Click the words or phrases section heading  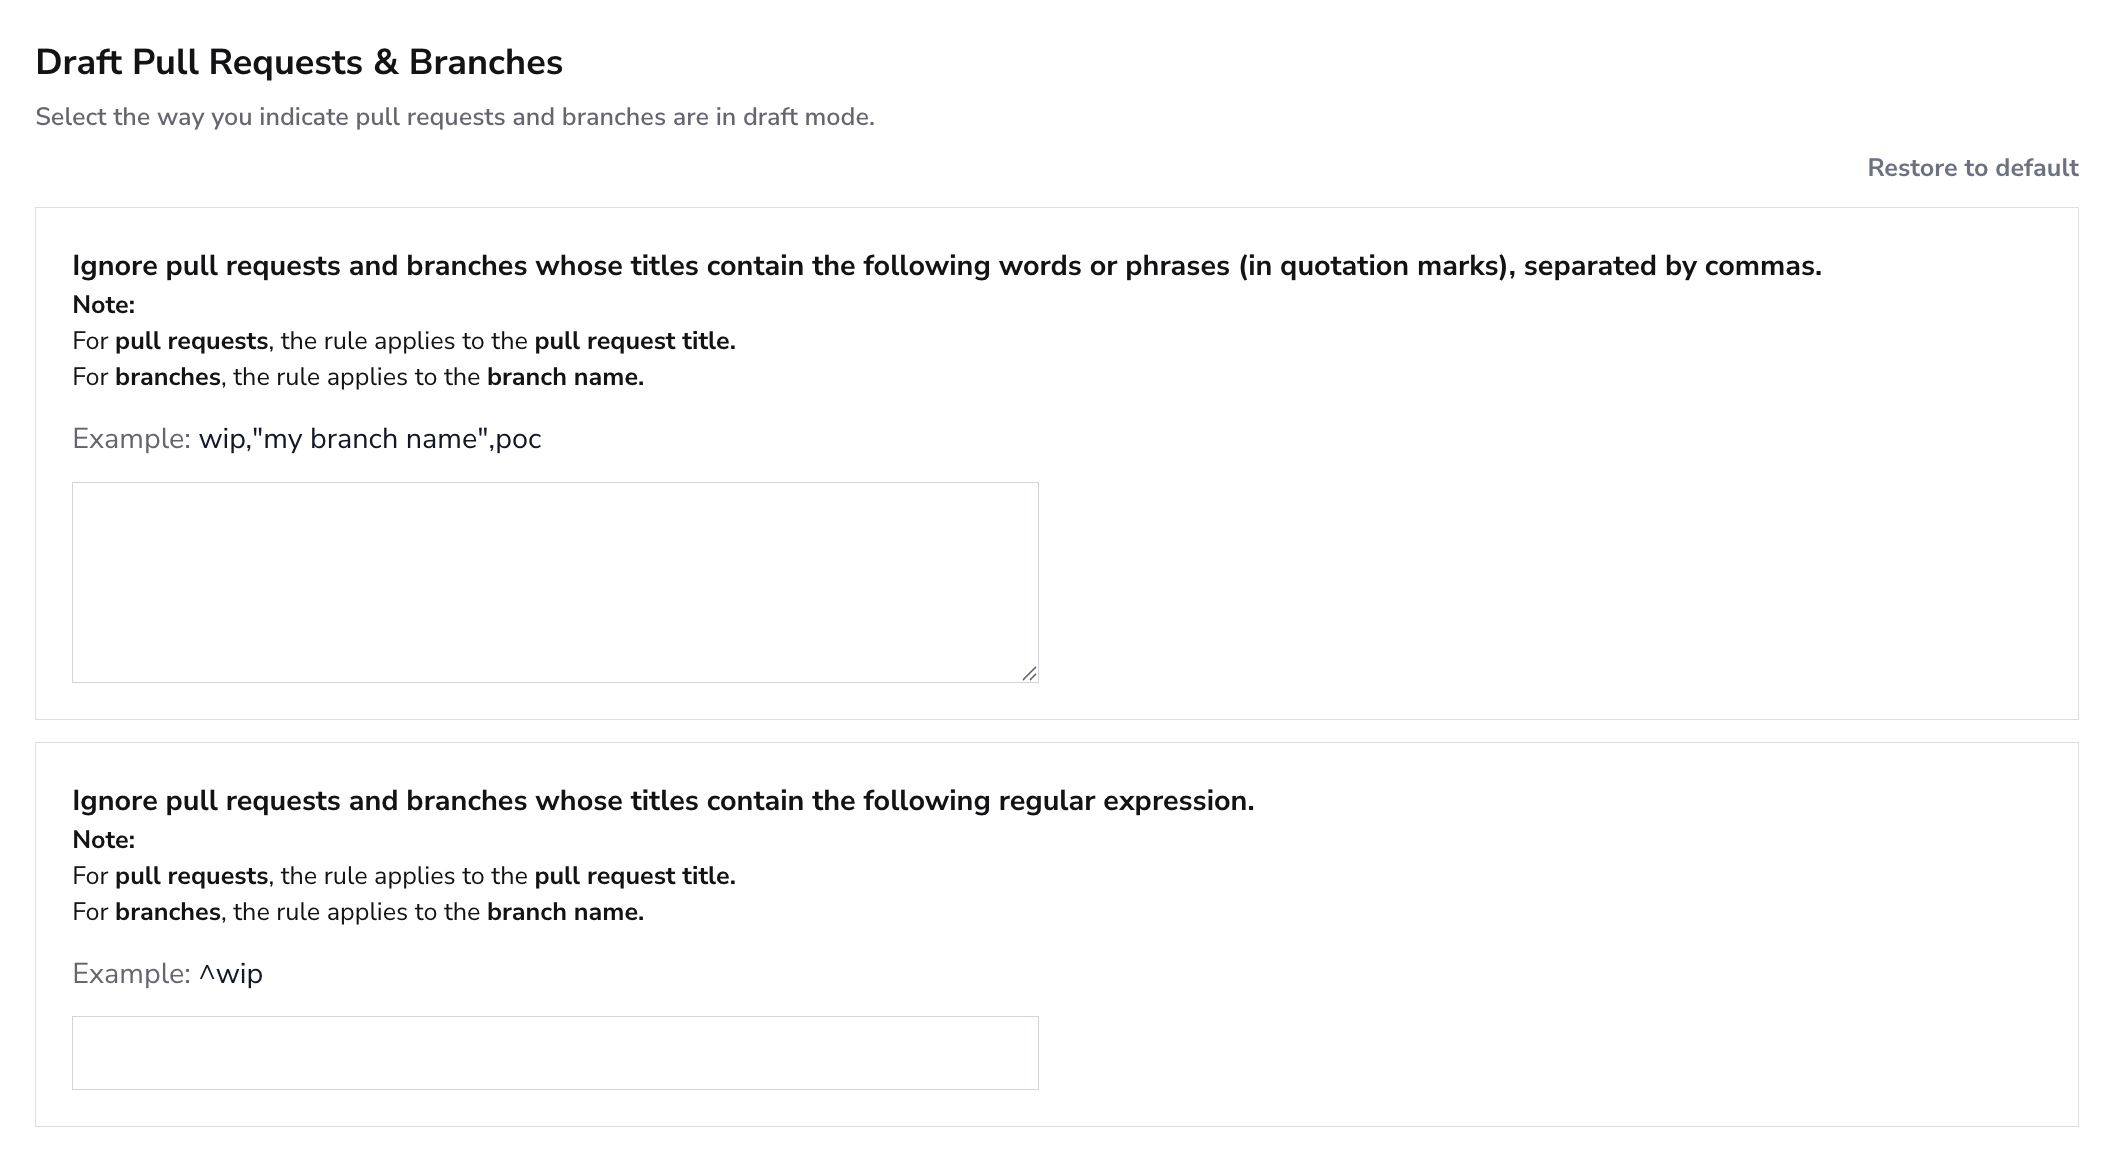pos(947,266)
